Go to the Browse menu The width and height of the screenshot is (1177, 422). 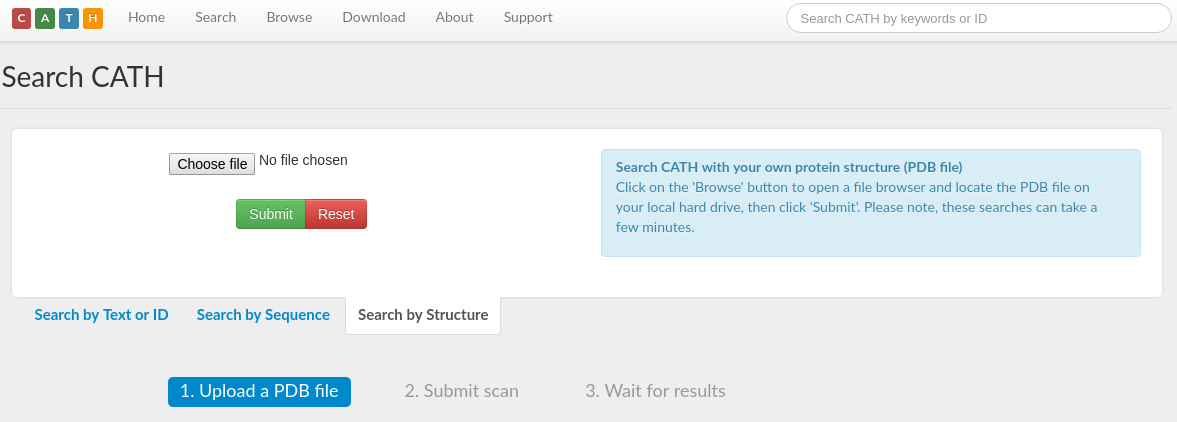pos(289,18)
